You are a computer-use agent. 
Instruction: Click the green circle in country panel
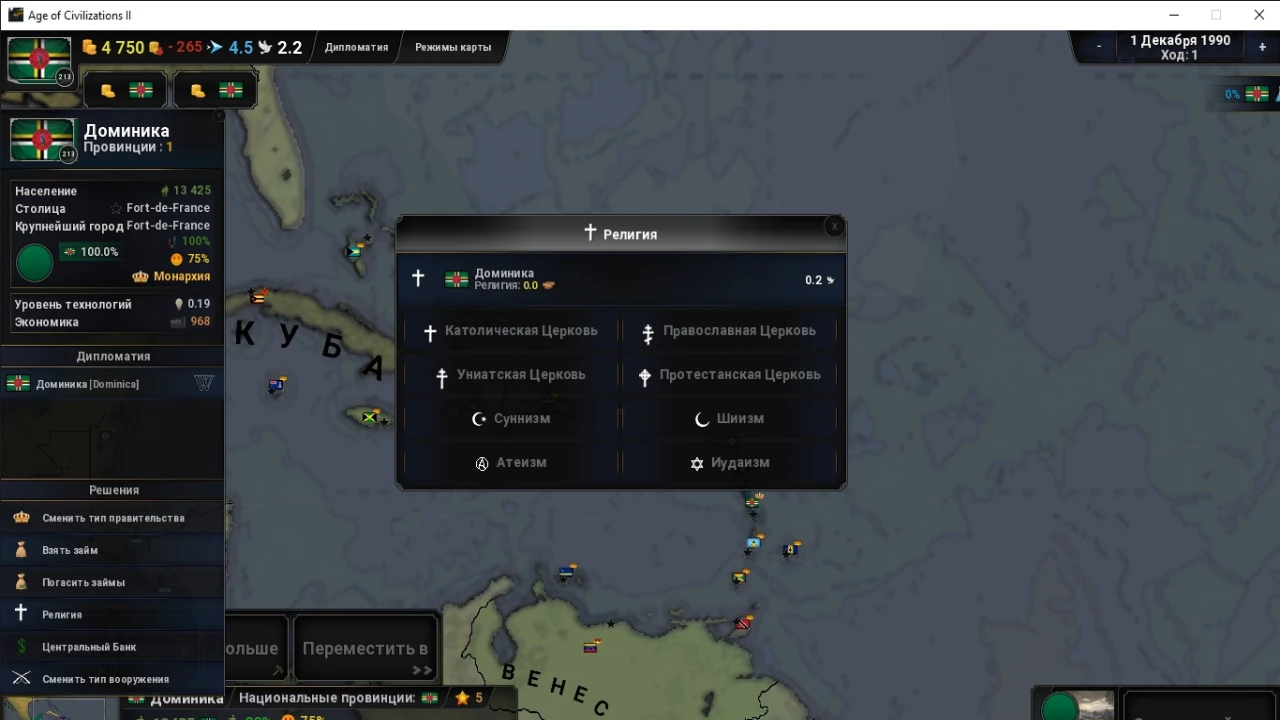[35, 263]
